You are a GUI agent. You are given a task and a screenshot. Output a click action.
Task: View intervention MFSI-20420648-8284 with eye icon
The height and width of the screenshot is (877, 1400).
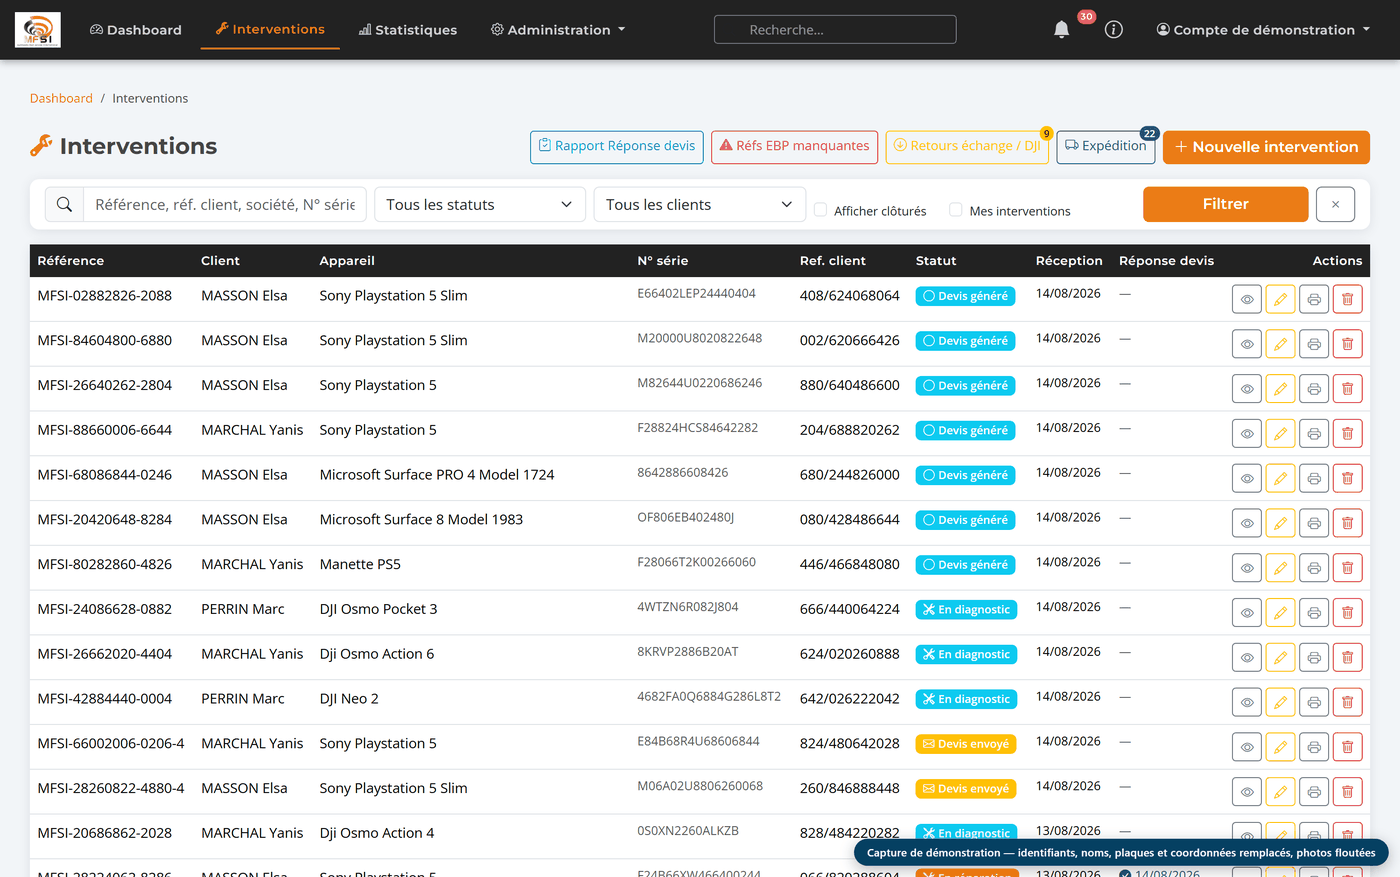point(1247,523)
